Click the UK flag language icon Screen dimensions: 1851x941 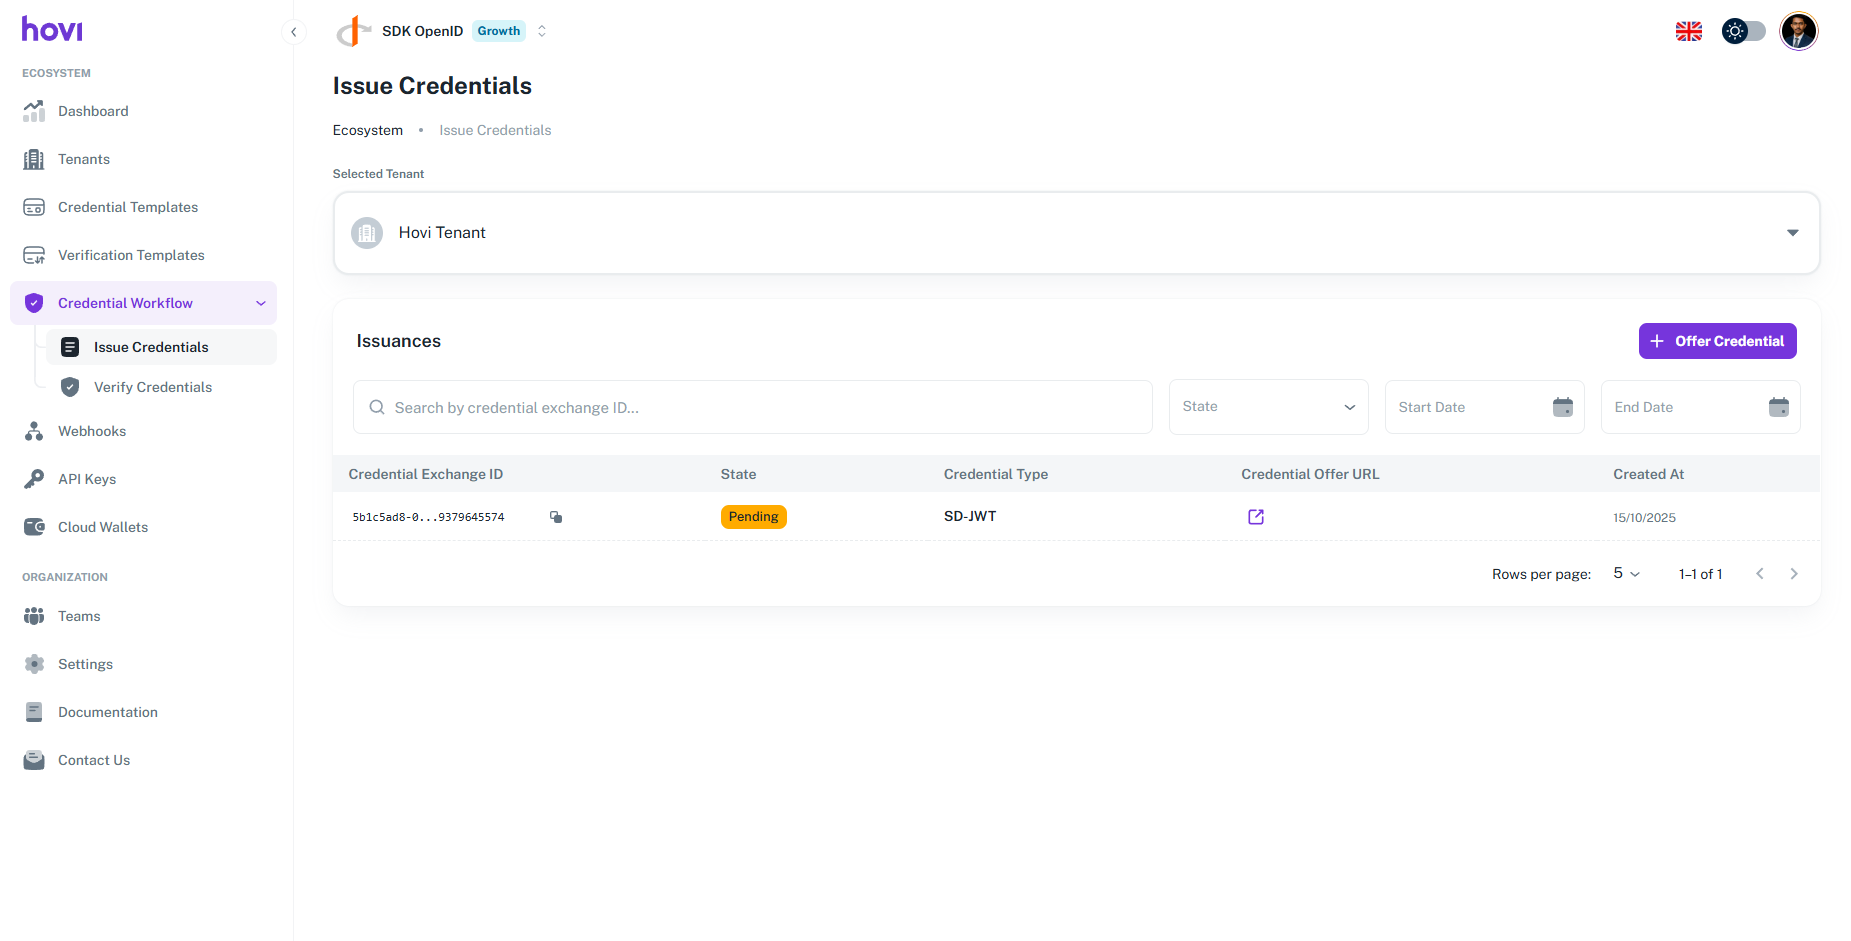tap(1688, 32)
